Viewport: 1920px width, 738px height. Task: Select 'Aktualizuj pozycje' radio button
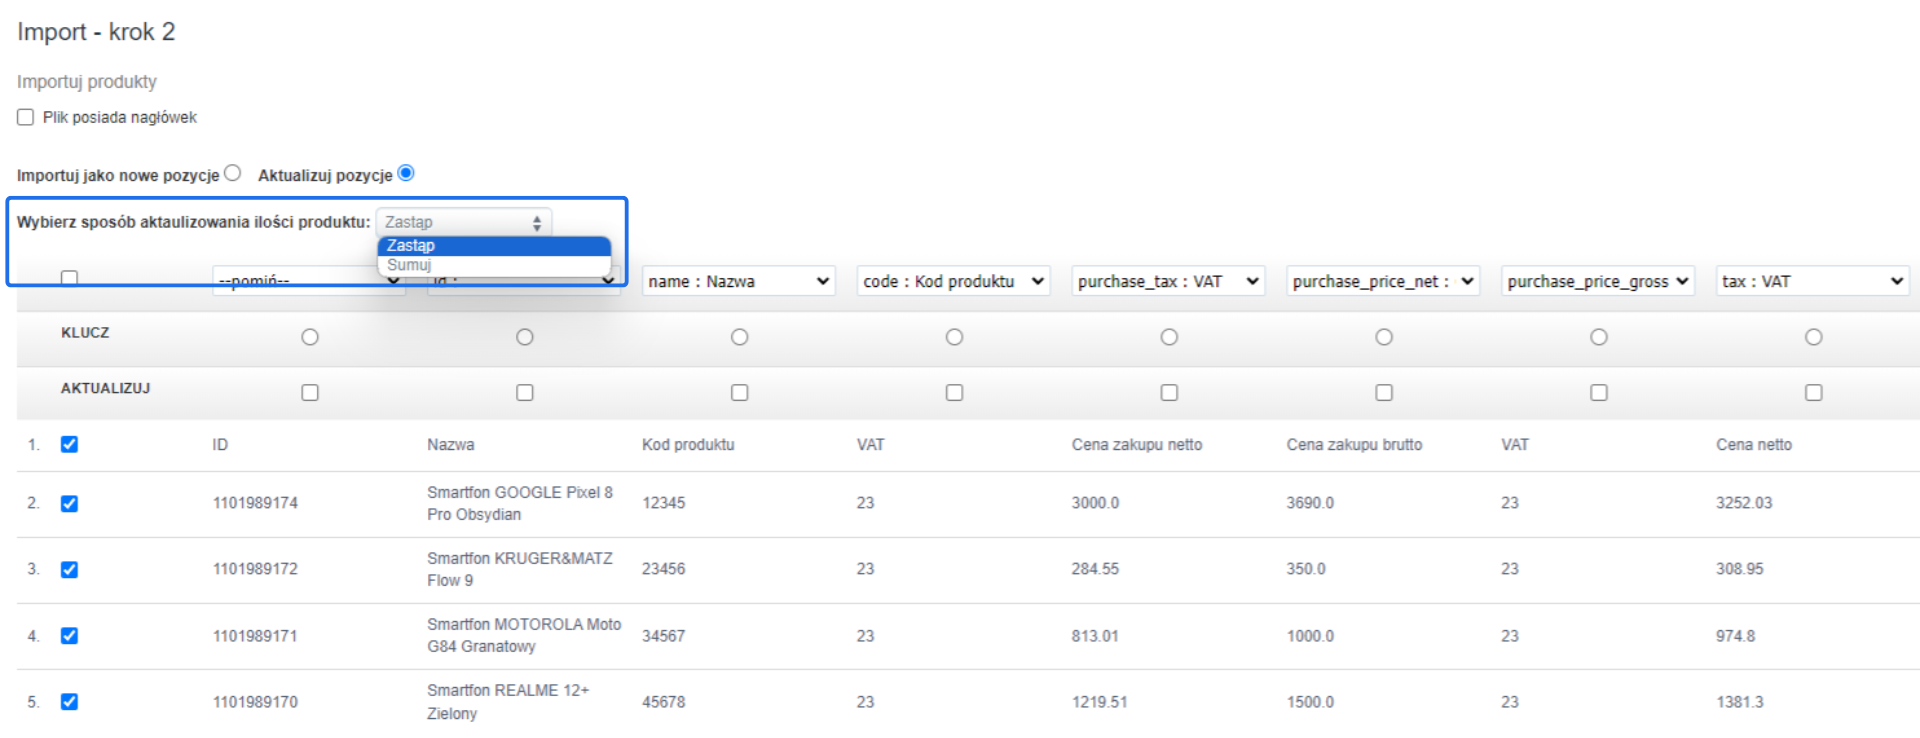click(406, 173)
